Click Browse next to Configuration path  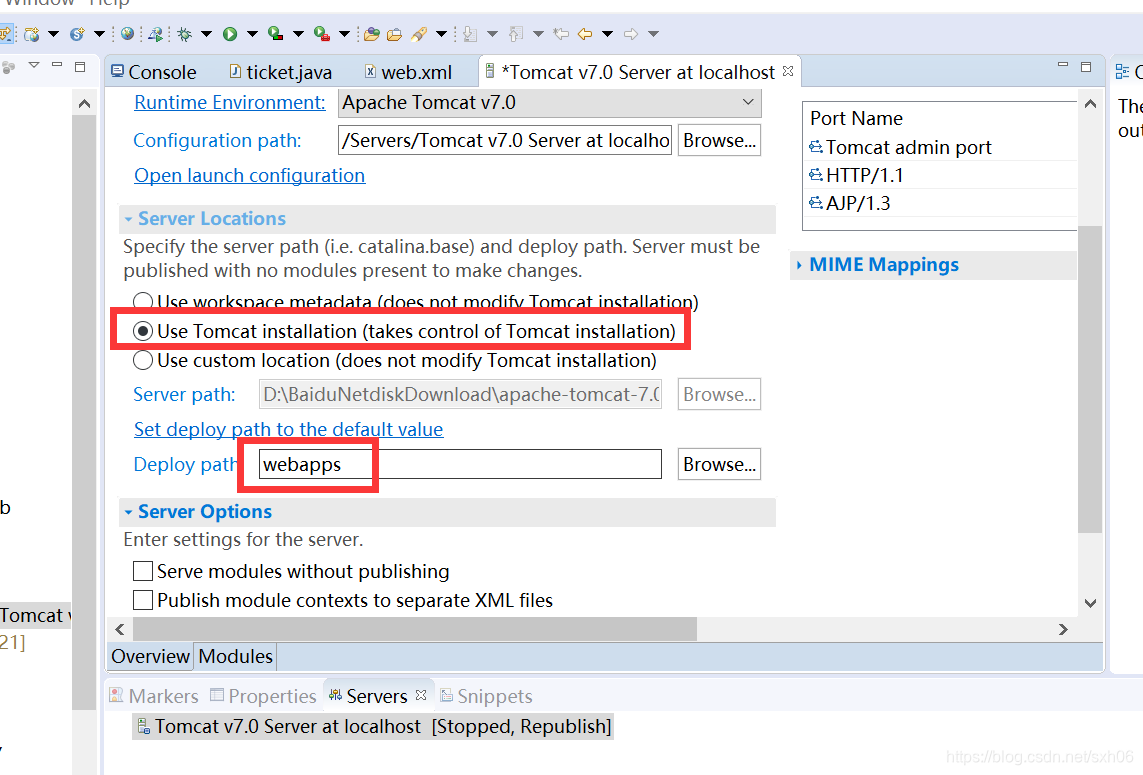click(719, 140)
